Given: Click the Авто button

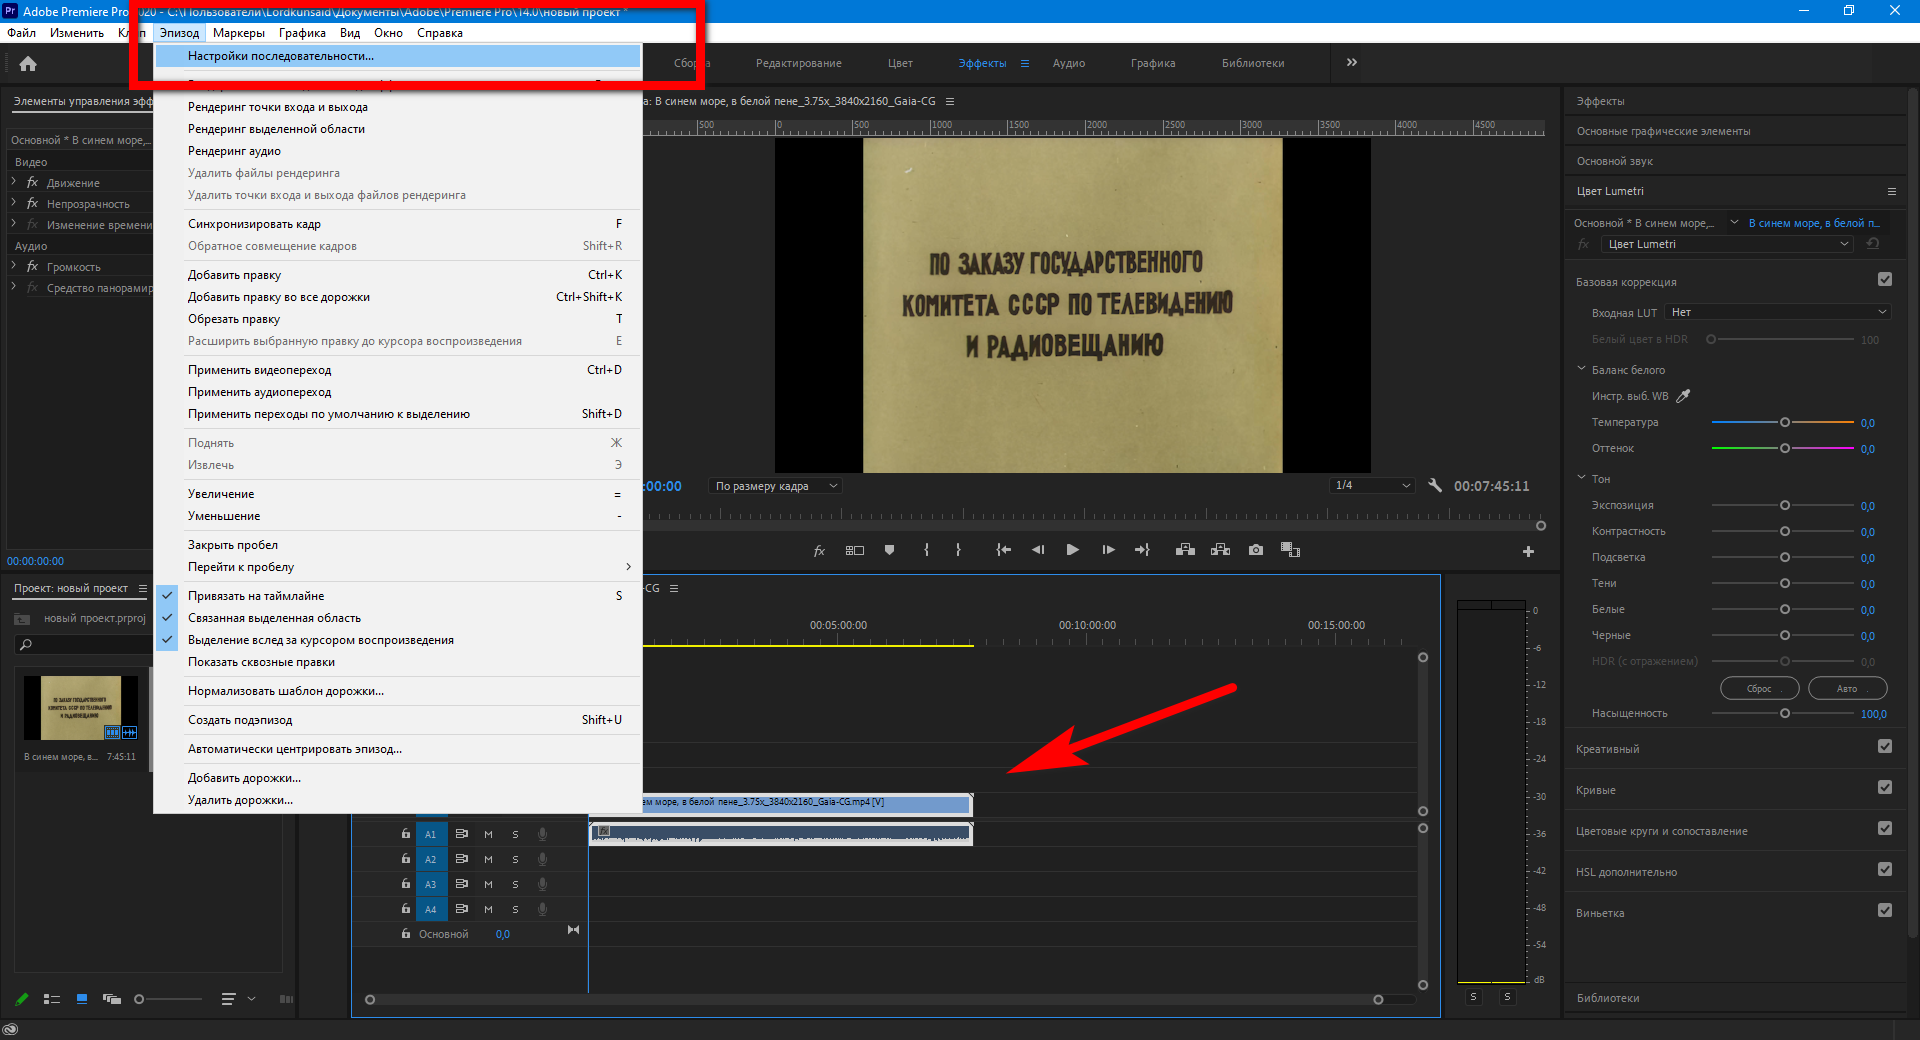Looking at the screenshot, I should click(1847, 688).
